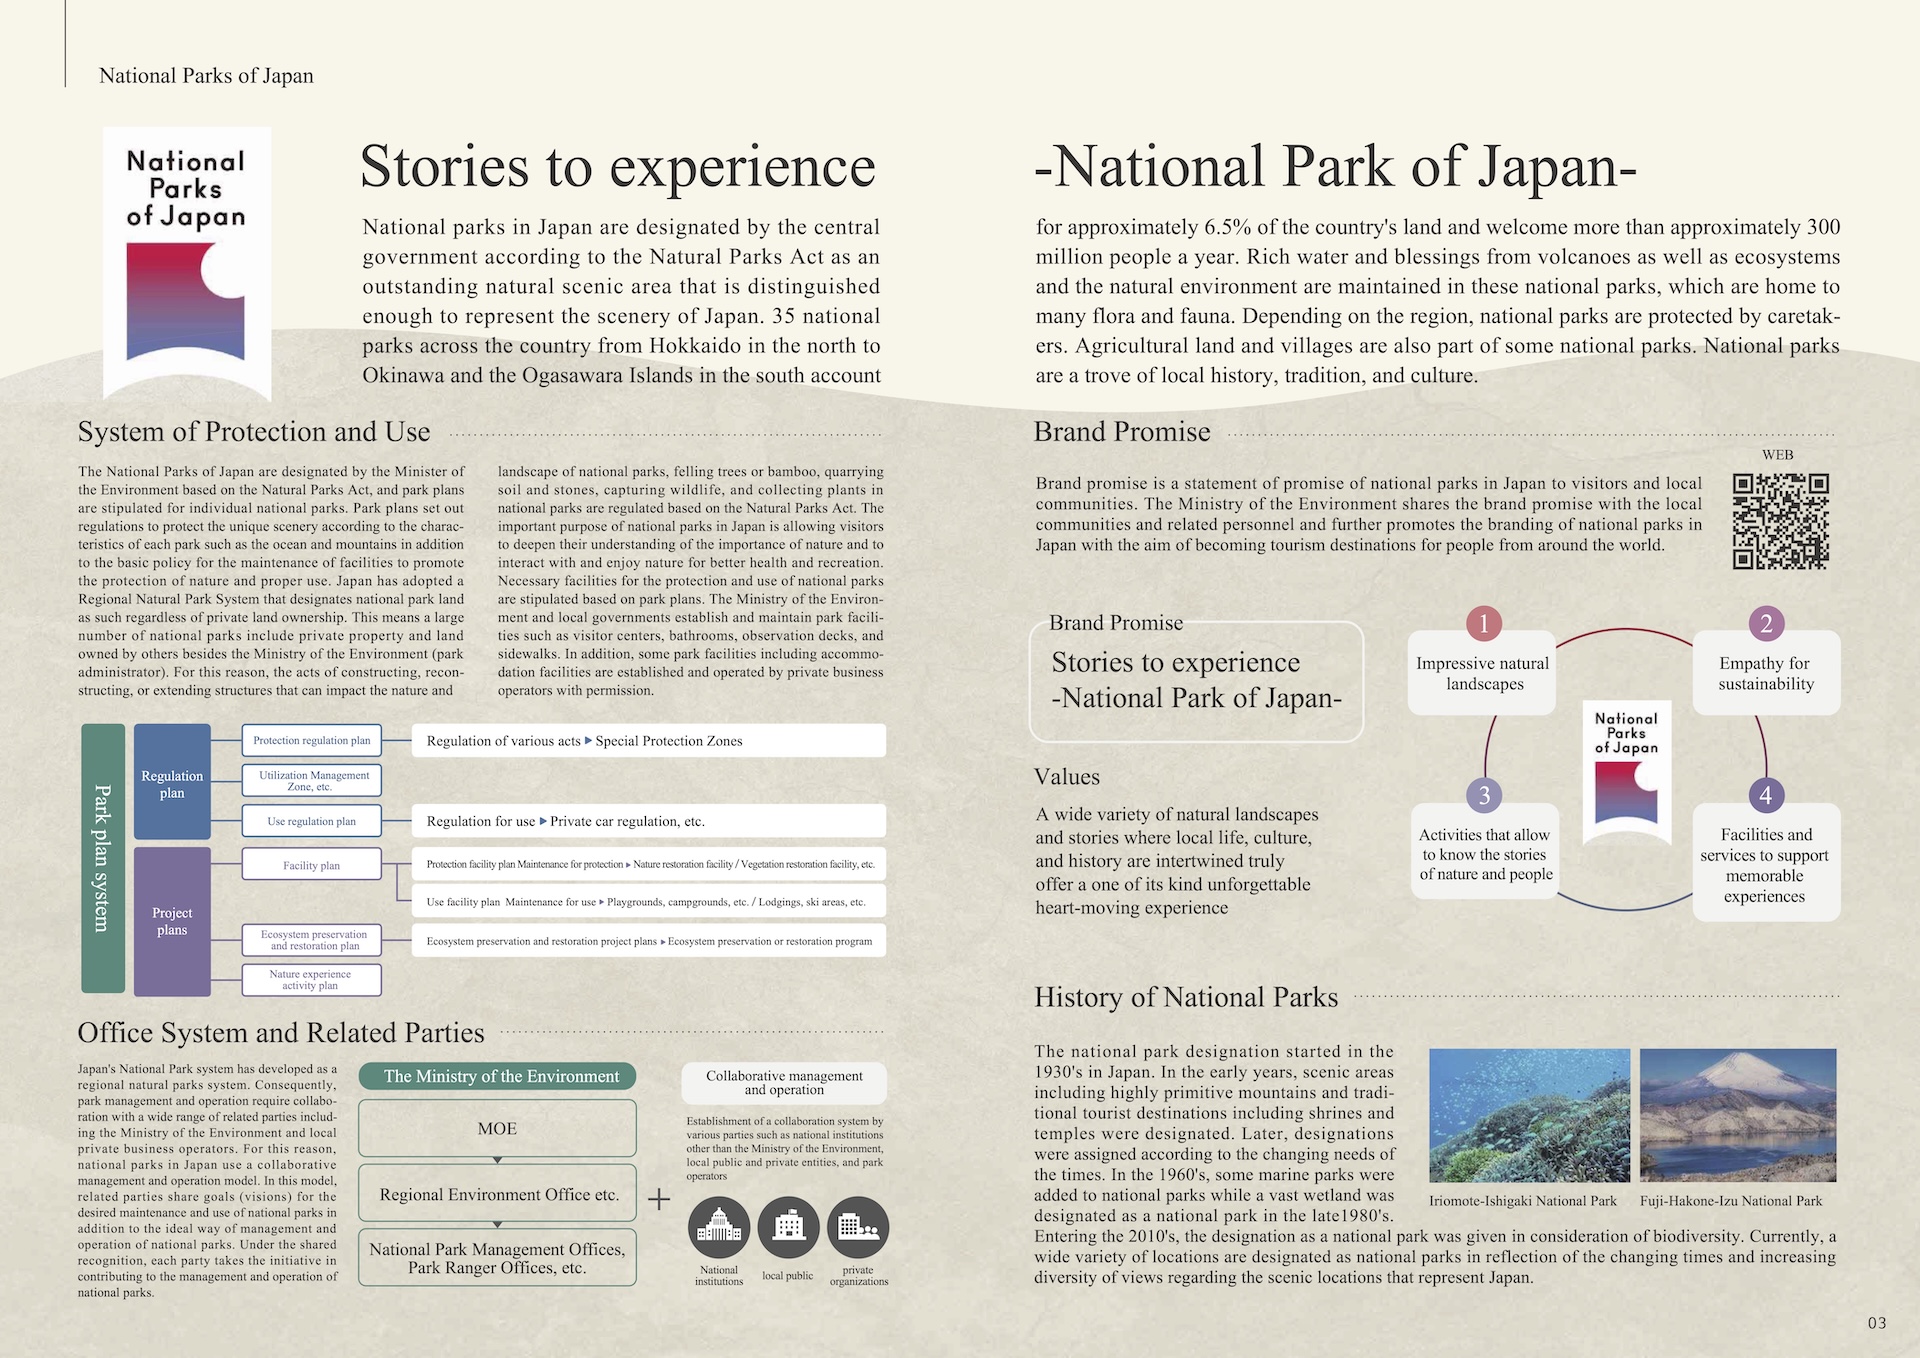Click the Collaborative management and operation box
The image size is (1920, 1358).
784,1082
